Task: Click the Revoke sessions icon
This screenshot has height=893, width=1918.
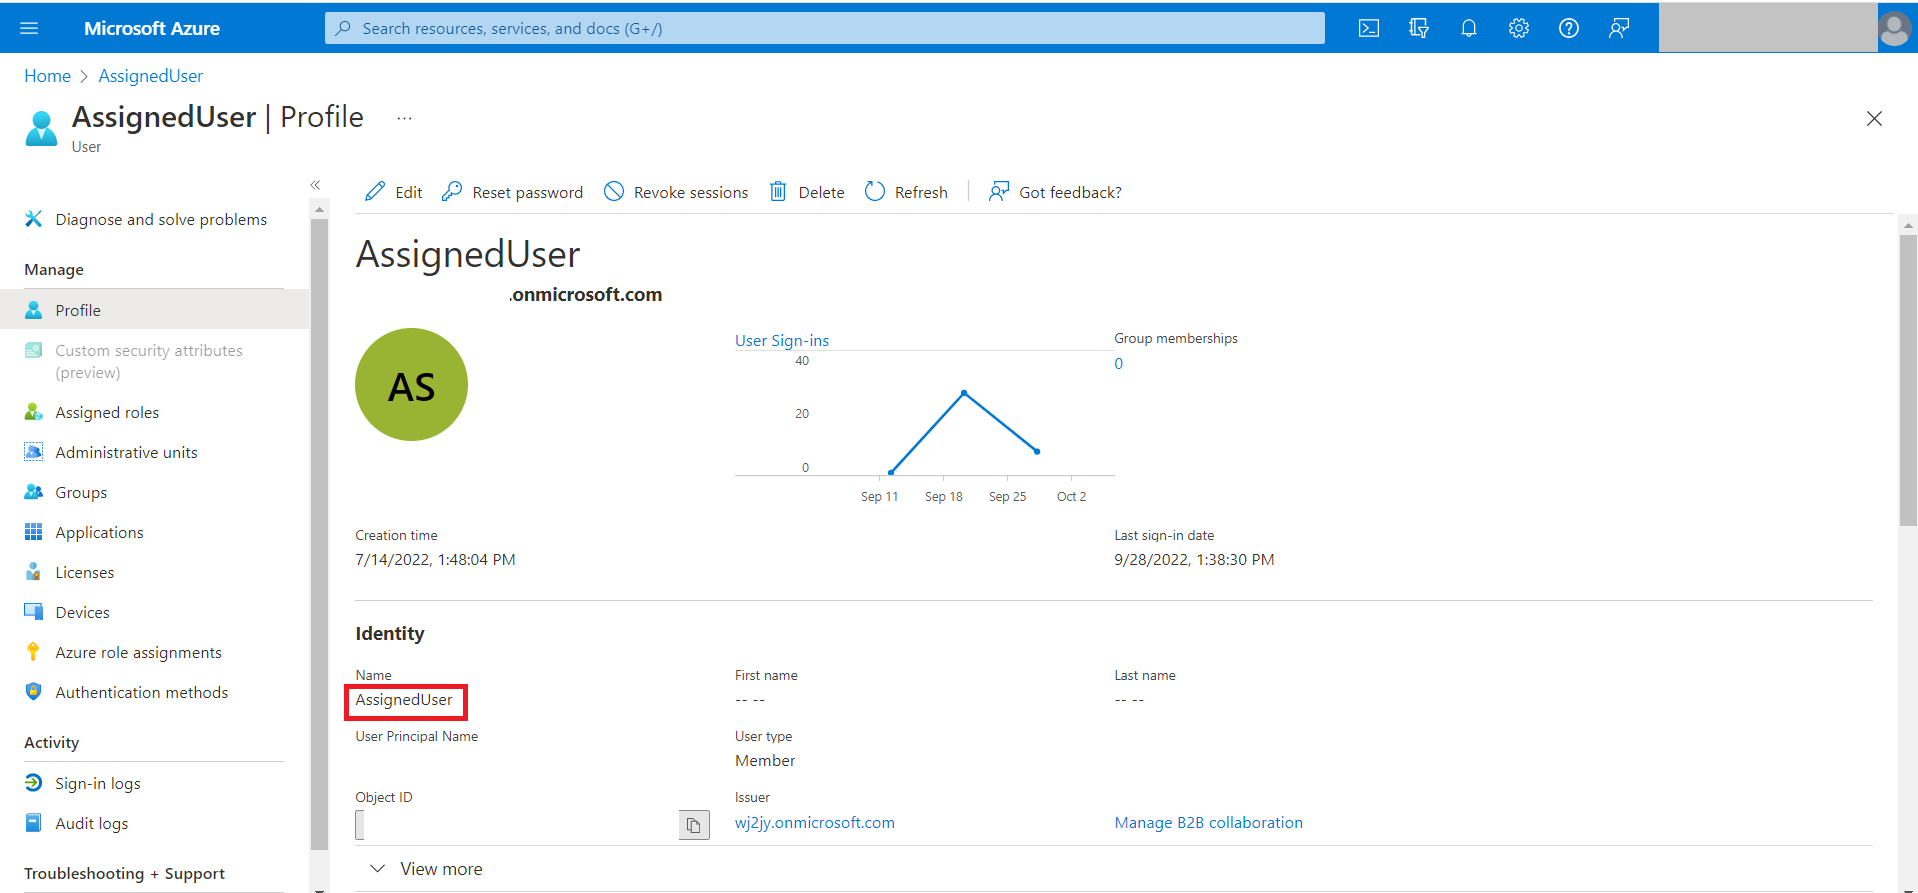Action: [x=614, y=191]
